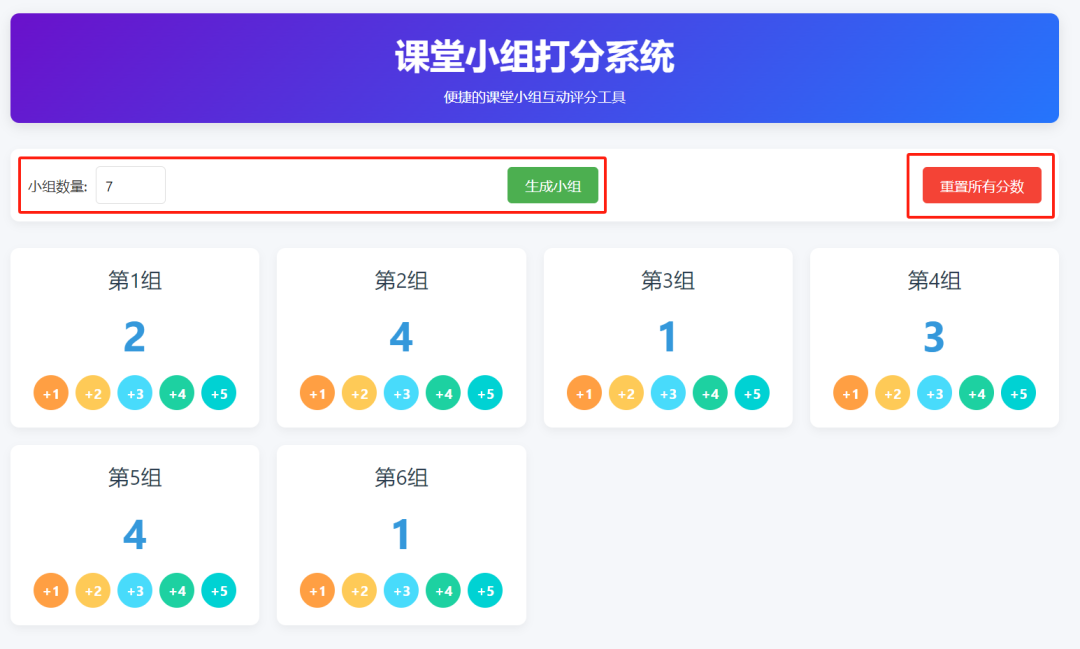
Task: Add 5 points to 第4组
Action: coord(1018,393)
